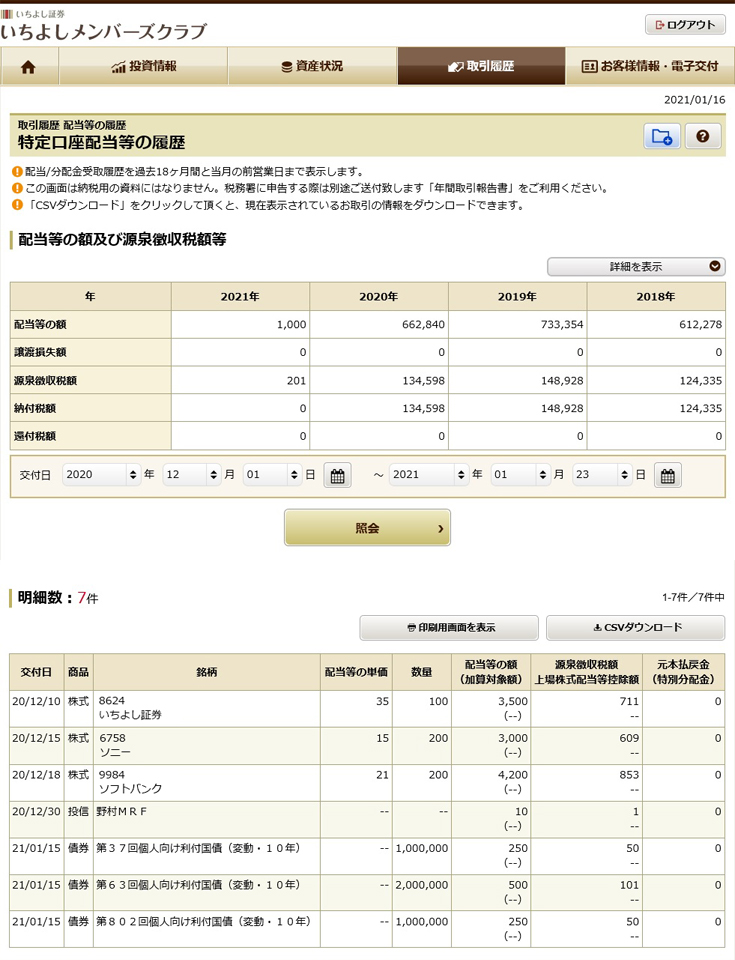Image resolution: width=735 pixels, height=960 pixels.
Task: Open the start date calendar picker
Action: pos(338,476)
